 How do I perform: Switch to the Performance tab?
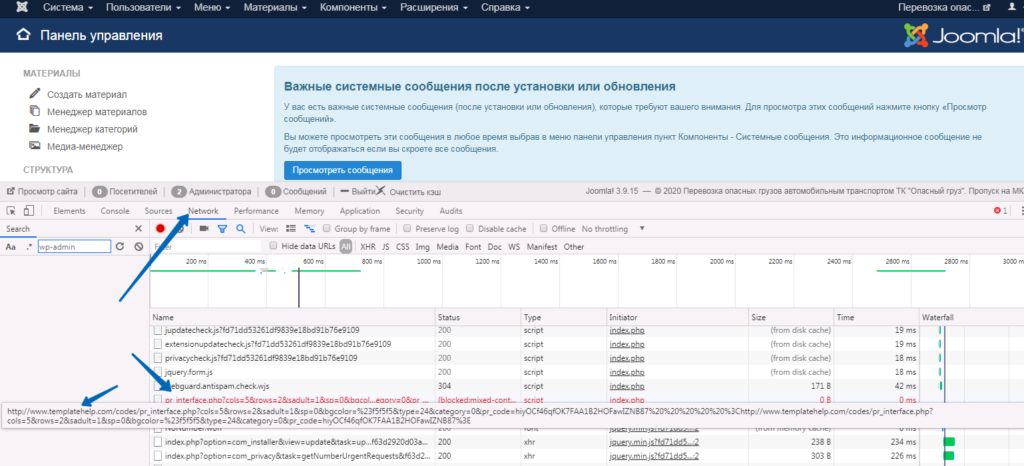pos(257,211)
